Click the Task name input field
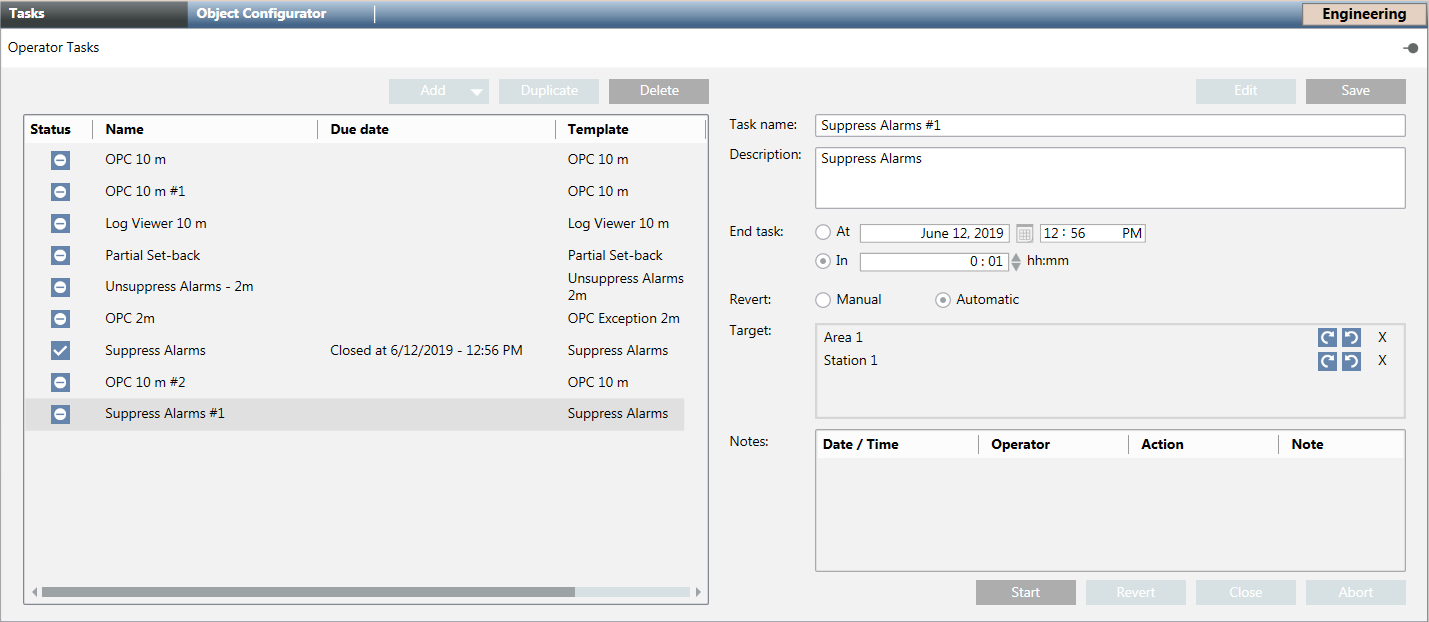This screenshot has width=1429, height=622. click(x=1110, y=126)
